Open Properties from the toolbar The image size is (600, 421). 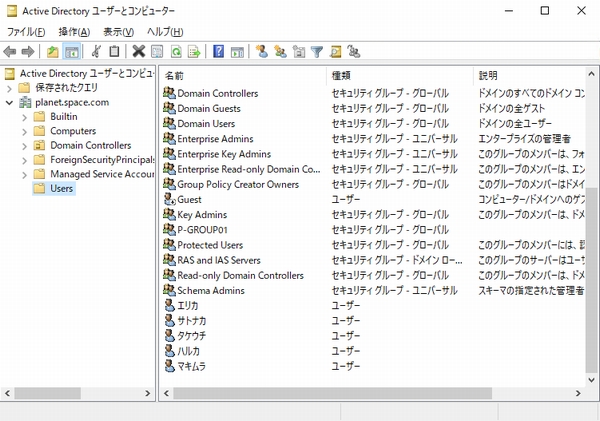click(x=157, y=51)
